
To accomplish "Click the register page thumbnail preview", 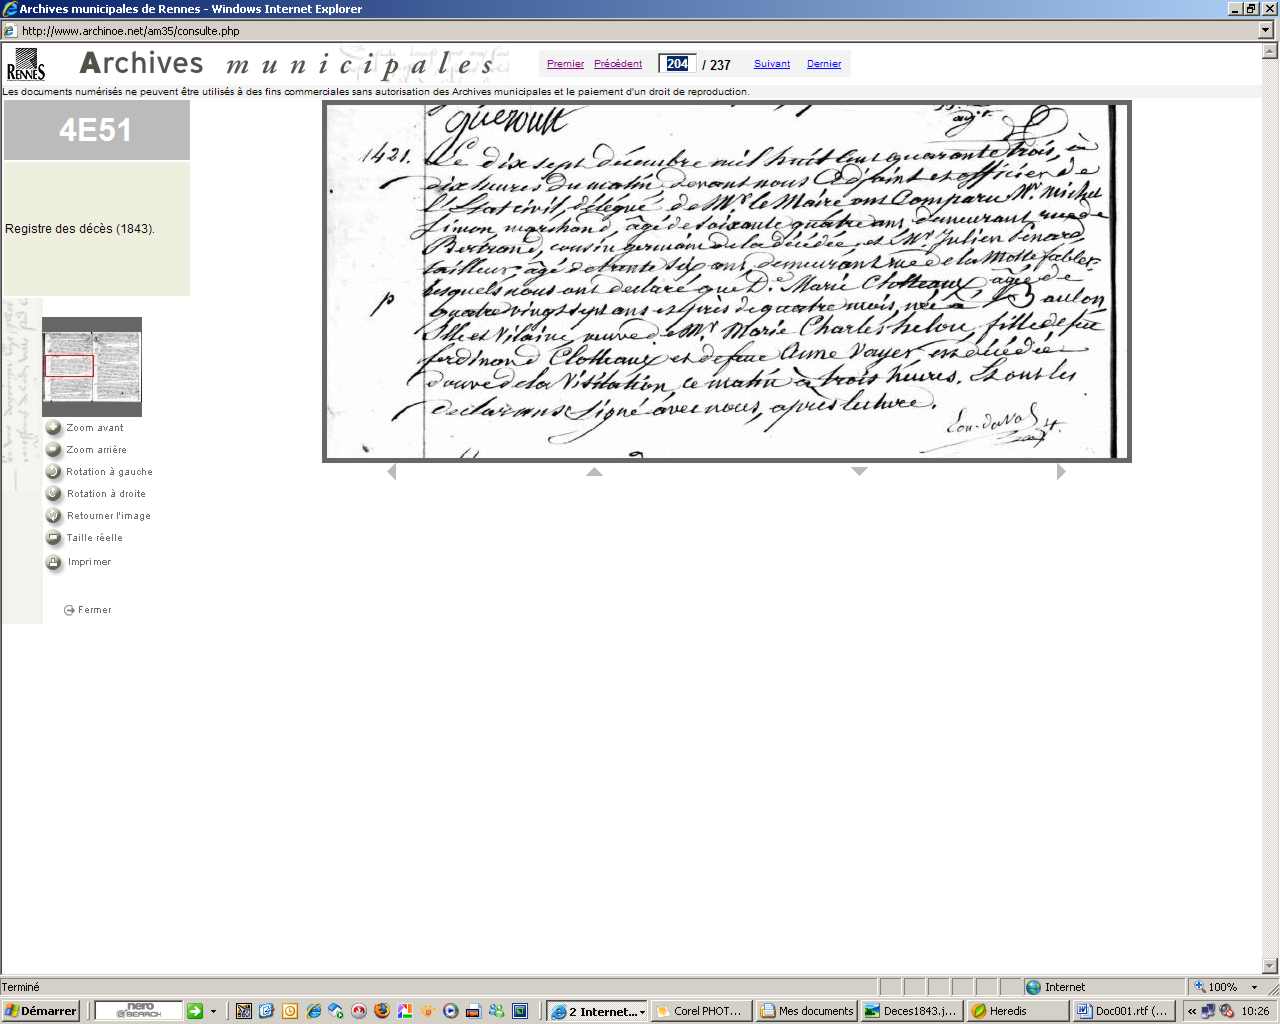I will pyautogui.click(x=92, y=367).
